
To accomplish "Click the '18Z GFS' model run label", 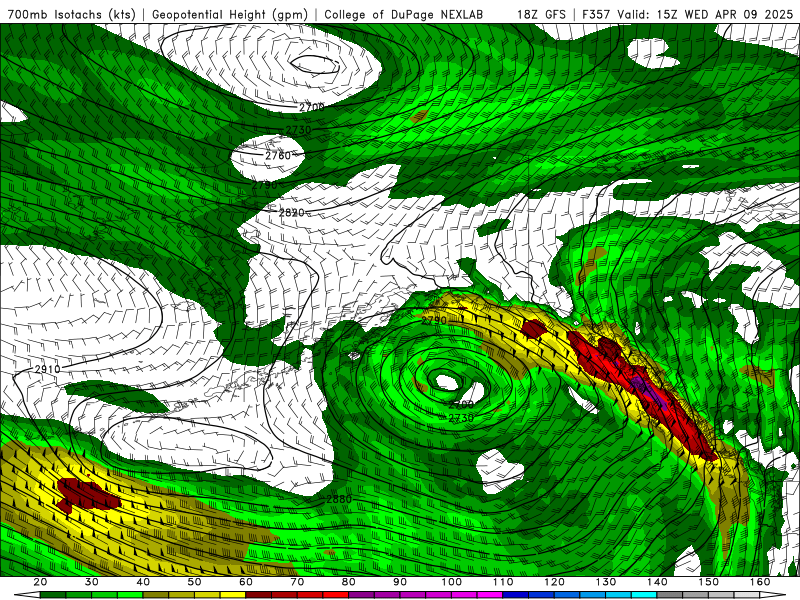I will (541, 14).
